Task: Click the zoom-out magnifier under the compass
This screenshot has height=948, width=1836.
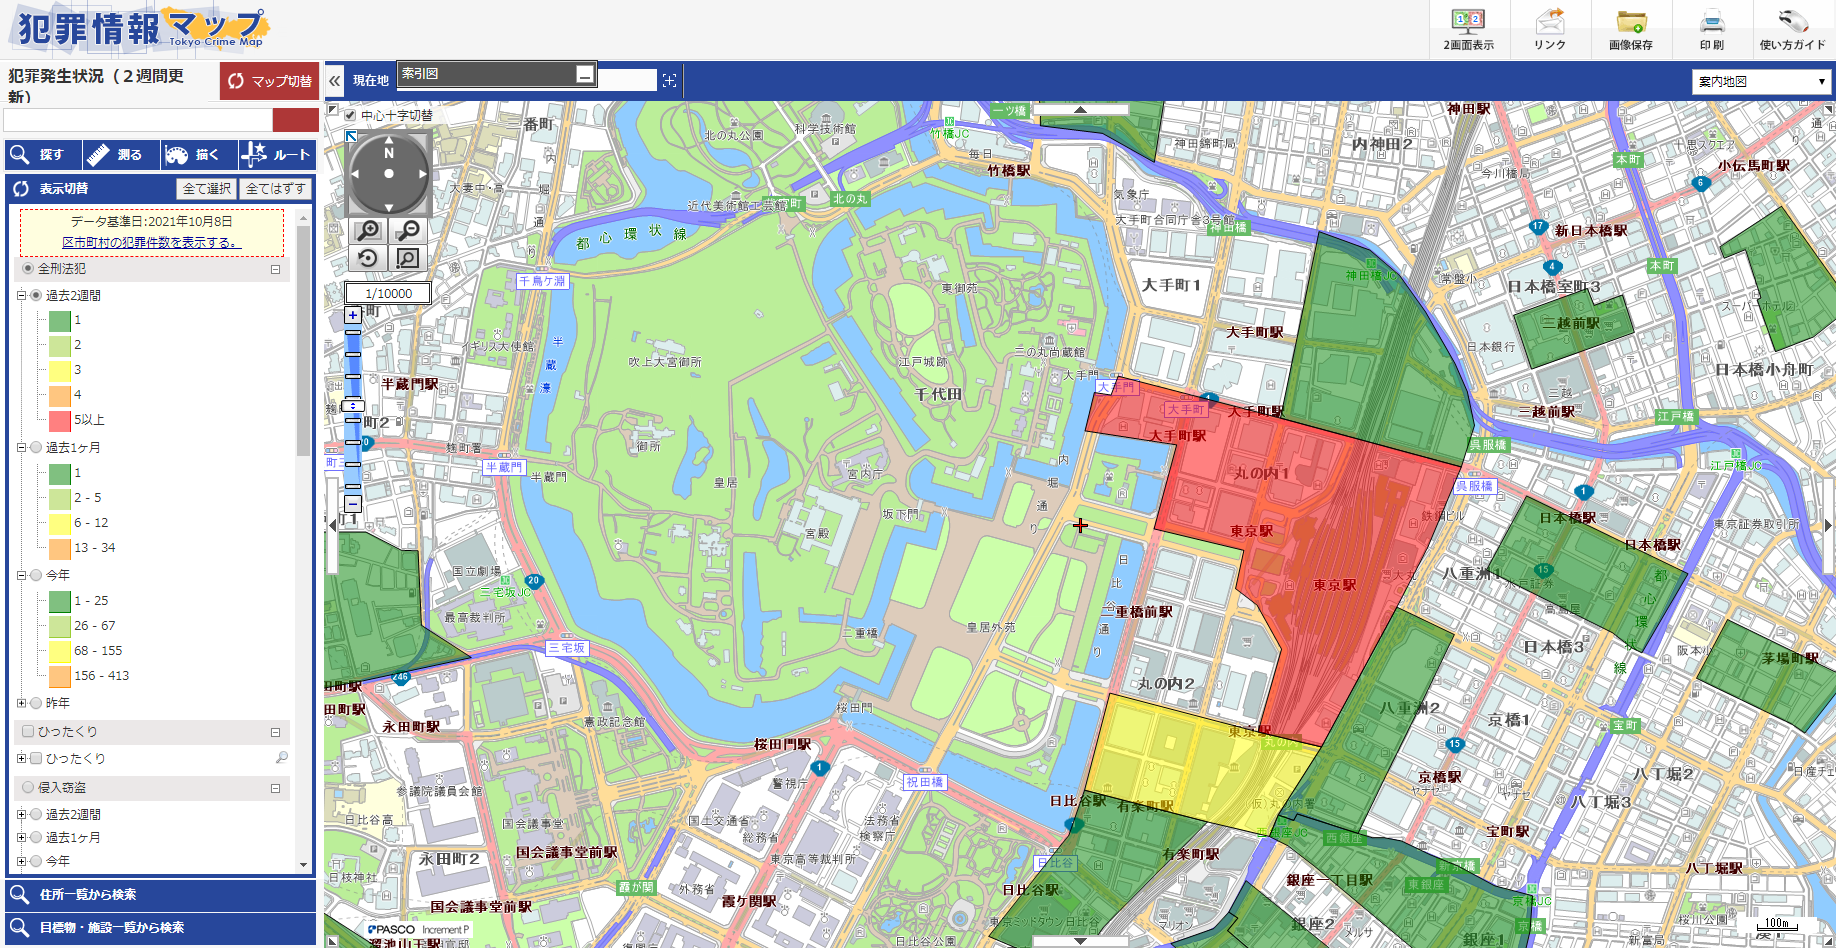Action: [x=407, y=231]
